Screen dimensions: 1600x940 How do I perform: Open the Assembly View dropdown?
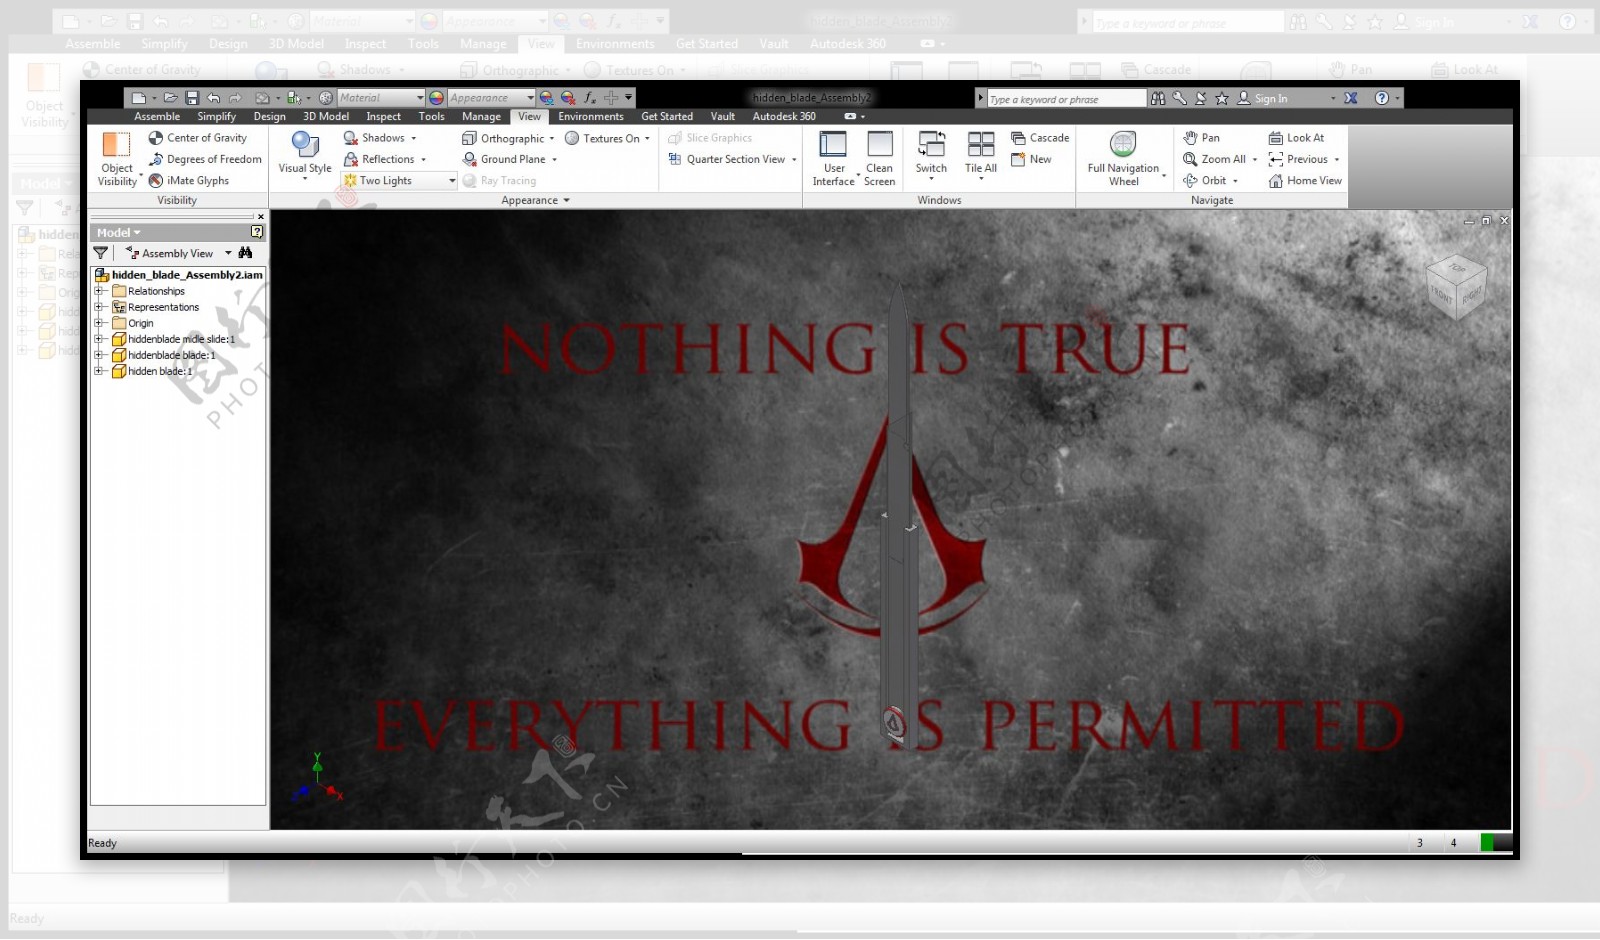pos(178,253)
